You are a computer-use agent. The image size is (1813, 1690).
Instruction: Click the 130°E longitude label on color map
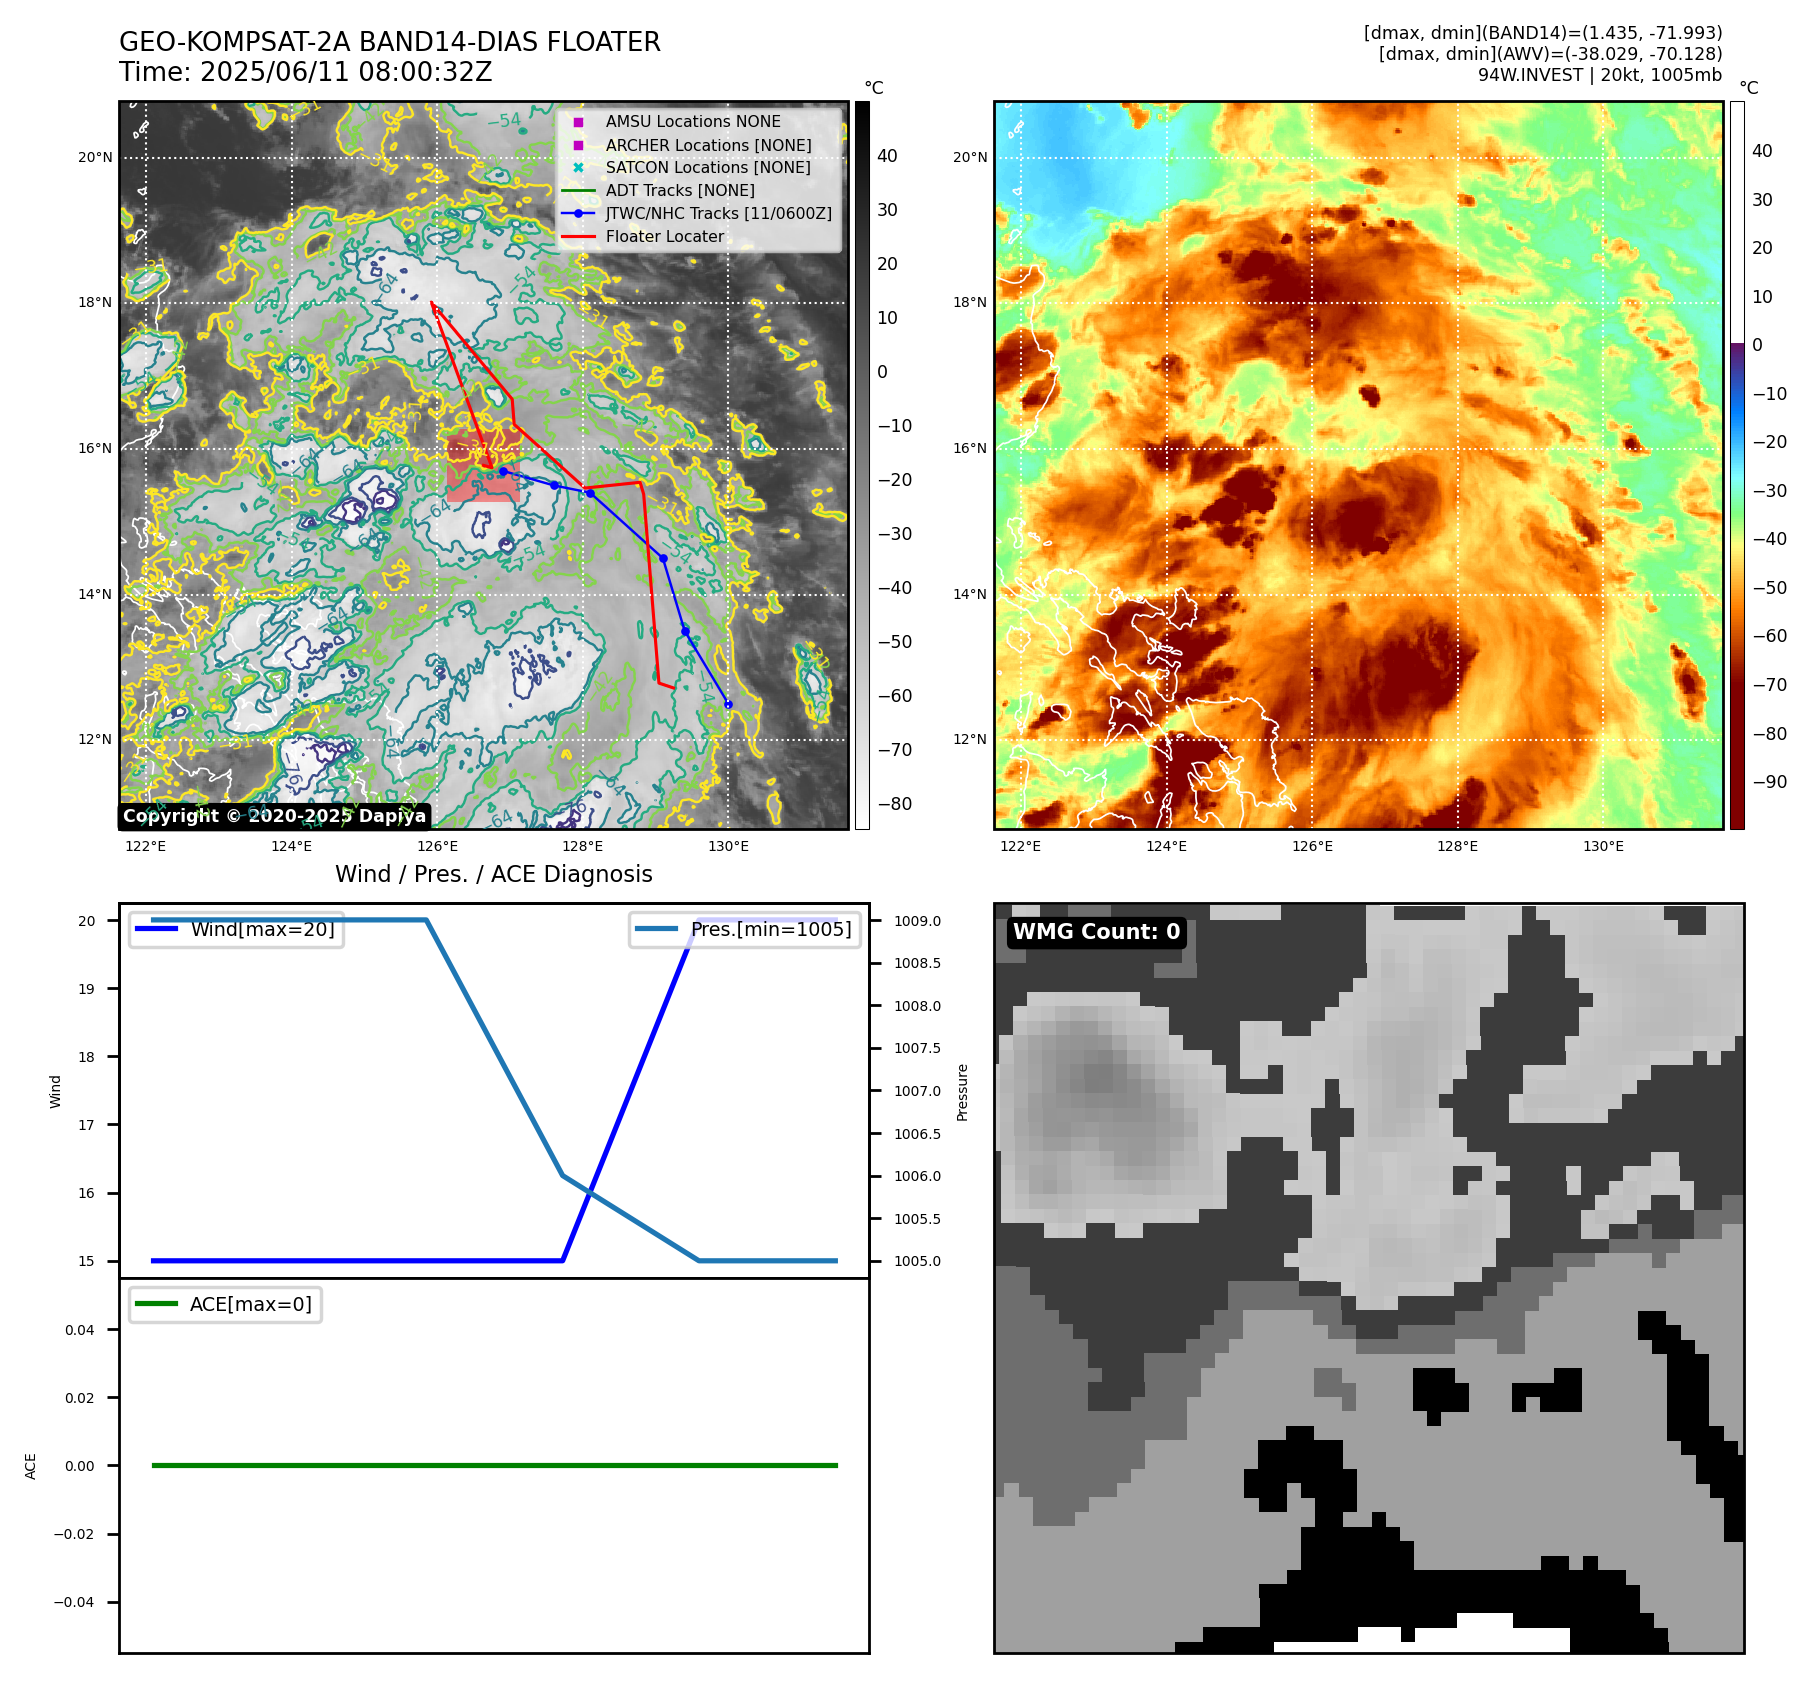pos(1603,846)
